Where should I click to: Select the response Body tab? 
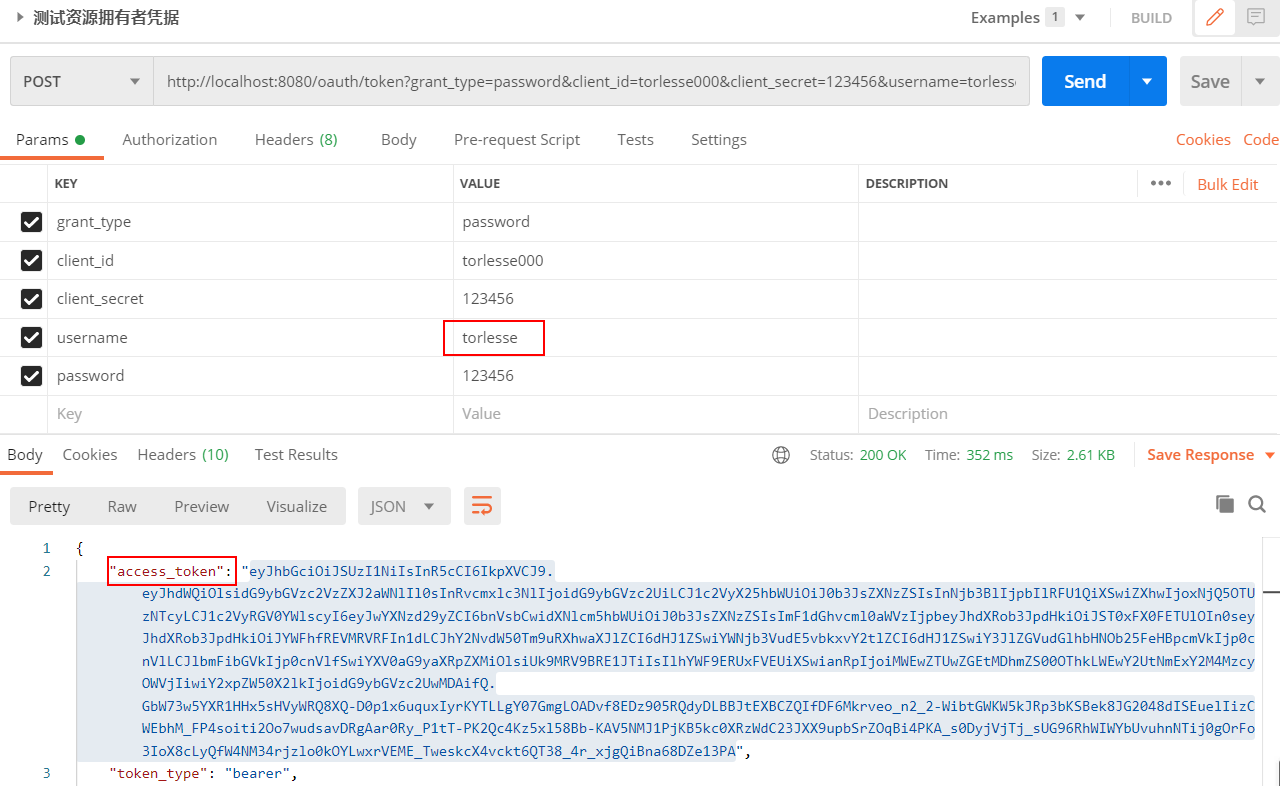point(25,455)
